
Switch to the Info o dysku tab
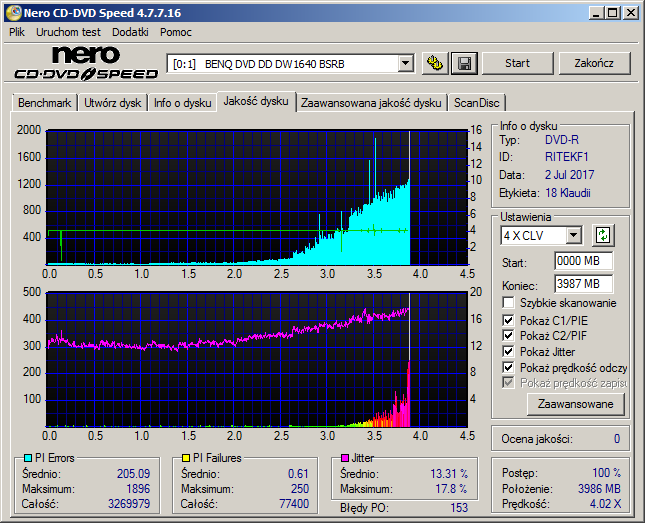(x=183, y=102)
